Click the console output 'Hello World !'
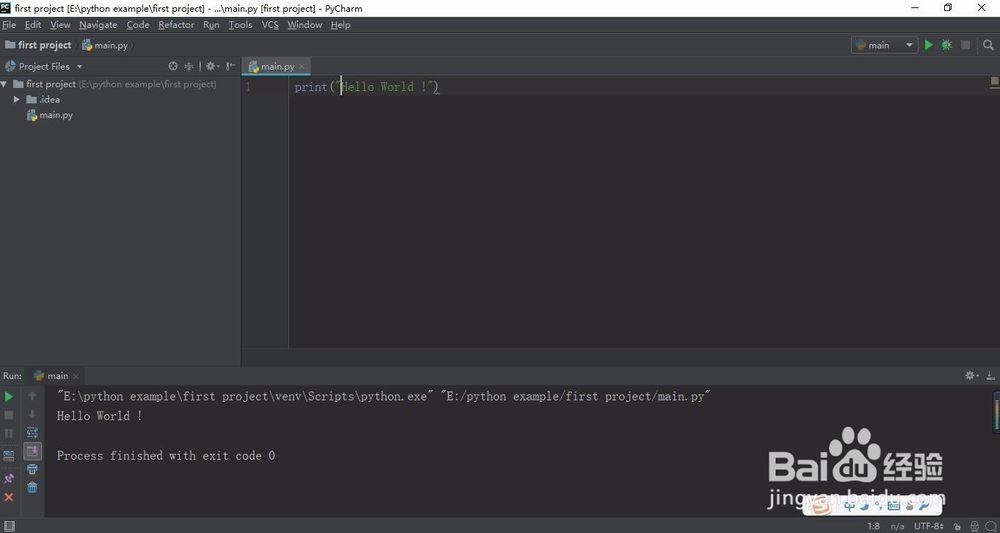Image resolution: width=1000 pixels, height=533 pixels. (99, 416)
